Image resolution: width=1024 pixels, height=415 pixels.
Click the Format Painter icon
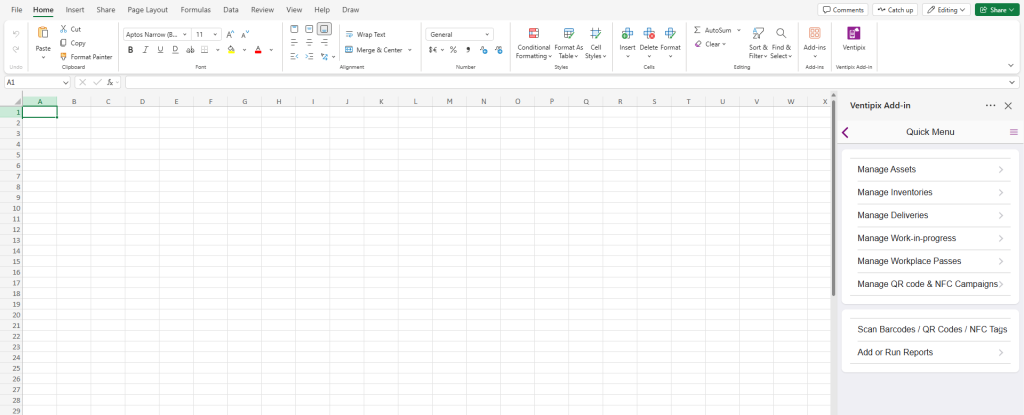point(62,57)
